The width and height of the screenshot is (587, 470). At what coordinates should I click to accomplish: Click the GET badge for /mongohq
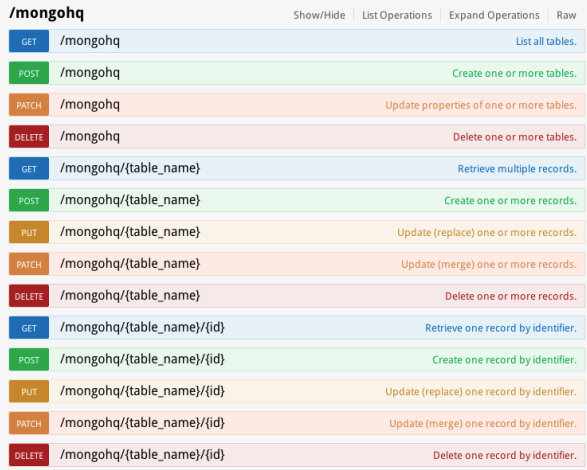point(29,41)
